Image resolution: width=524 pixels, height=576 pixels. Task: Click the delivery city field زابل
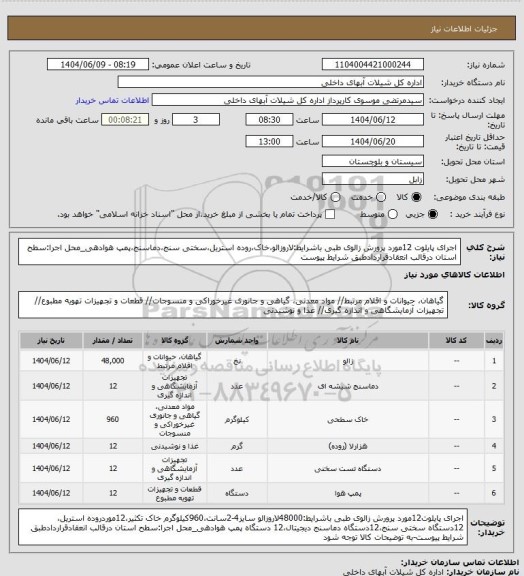(x=373, y=179)
